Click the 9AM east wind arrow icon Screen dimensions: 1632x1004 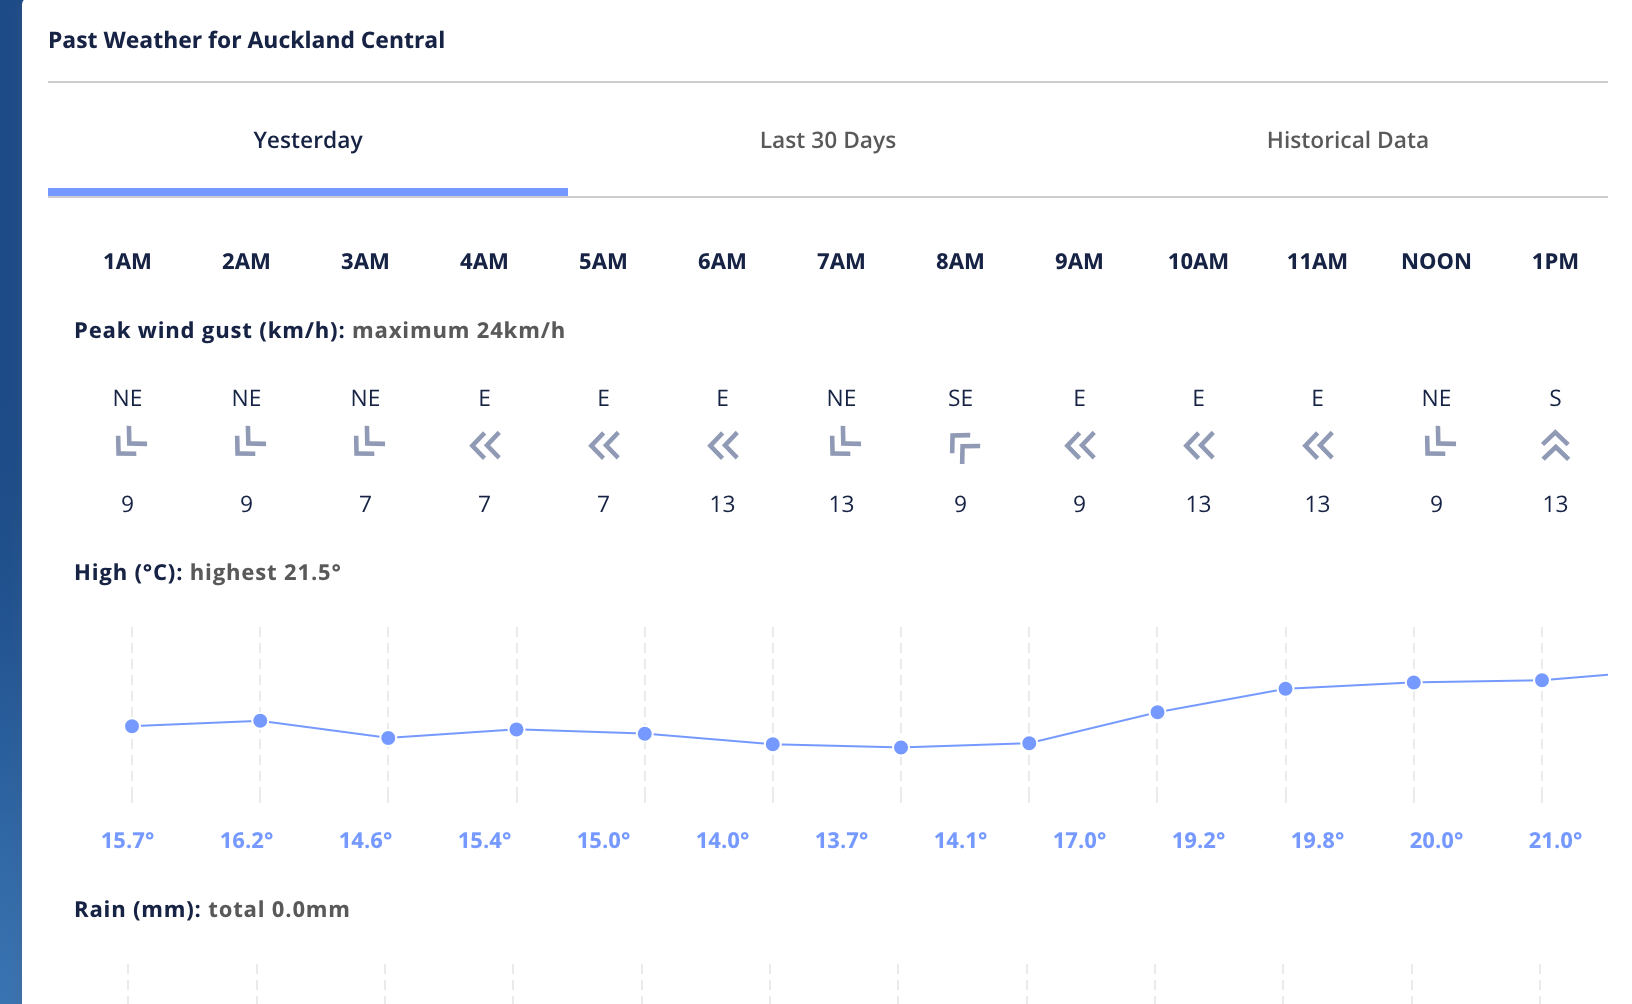click(1080, 445)
